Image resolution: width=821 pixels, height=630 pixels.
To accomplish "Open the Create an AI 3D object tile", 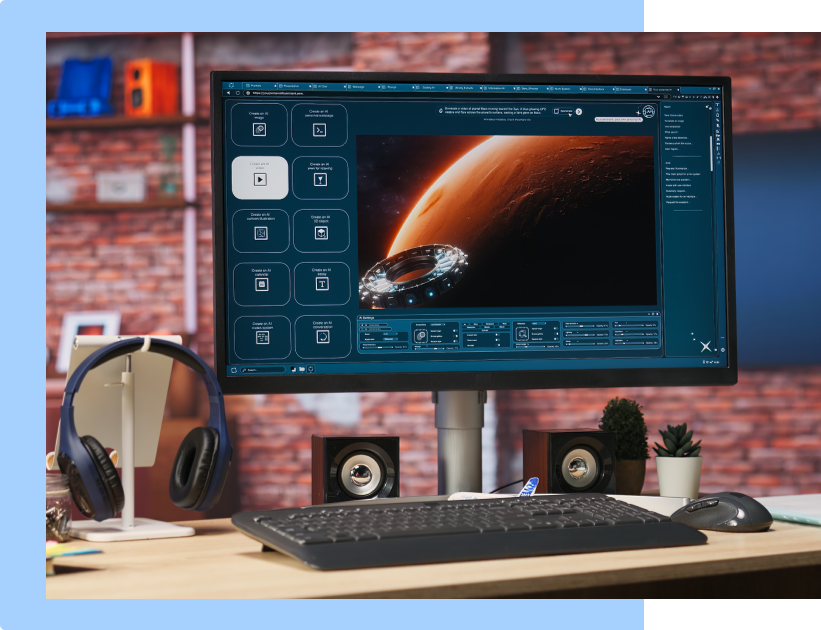I will click(x=321, y=231).
